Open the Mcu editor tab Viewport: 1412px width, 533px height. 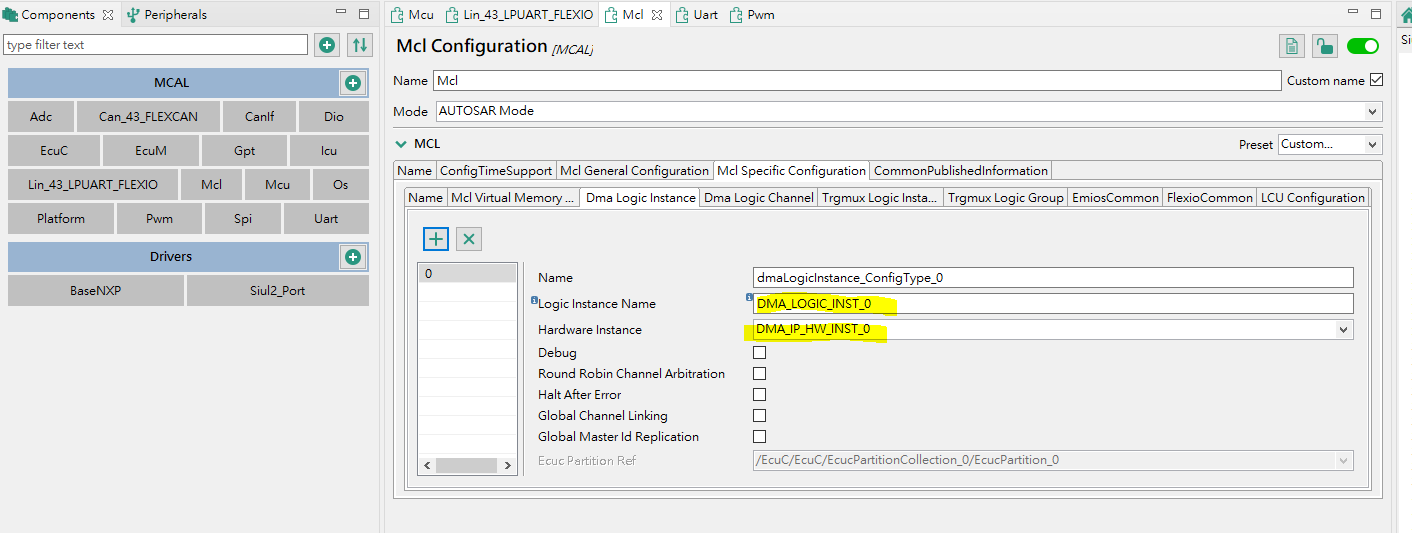pos(411,15)
